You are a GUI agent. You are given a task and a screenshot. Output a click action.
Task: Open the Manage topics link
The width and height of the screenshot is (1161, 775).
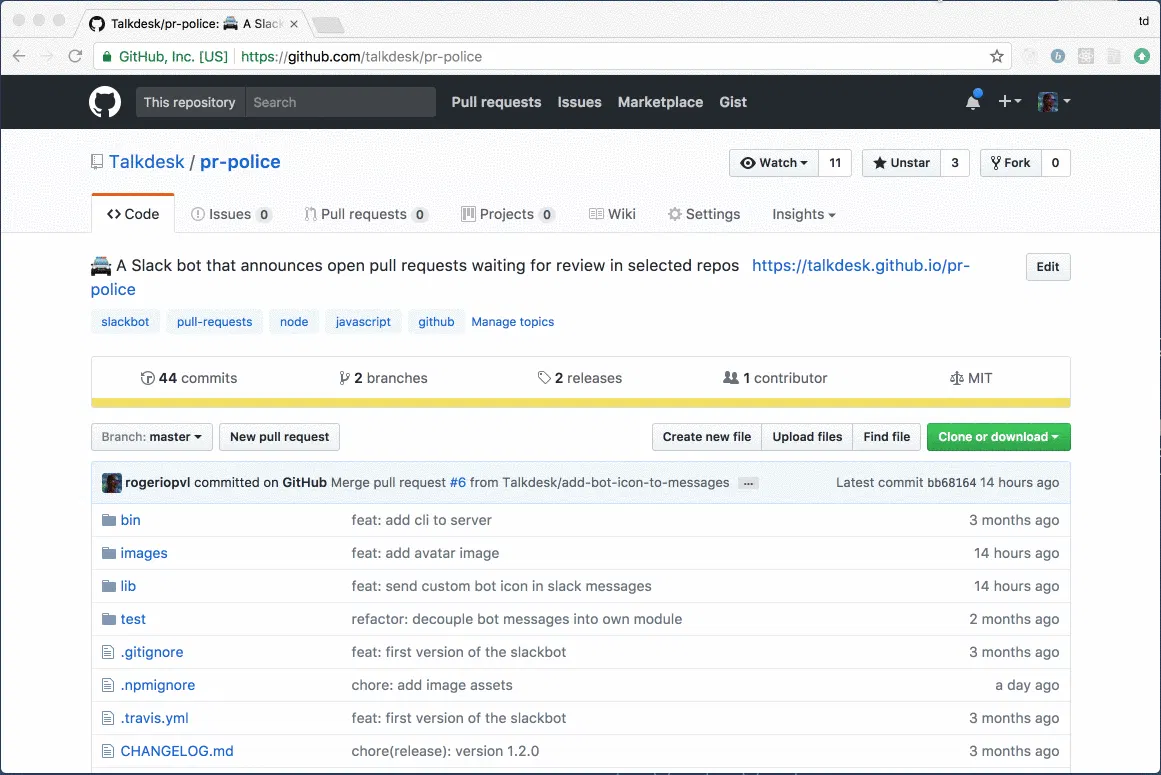pyautogui.click(x=512, y=322)
